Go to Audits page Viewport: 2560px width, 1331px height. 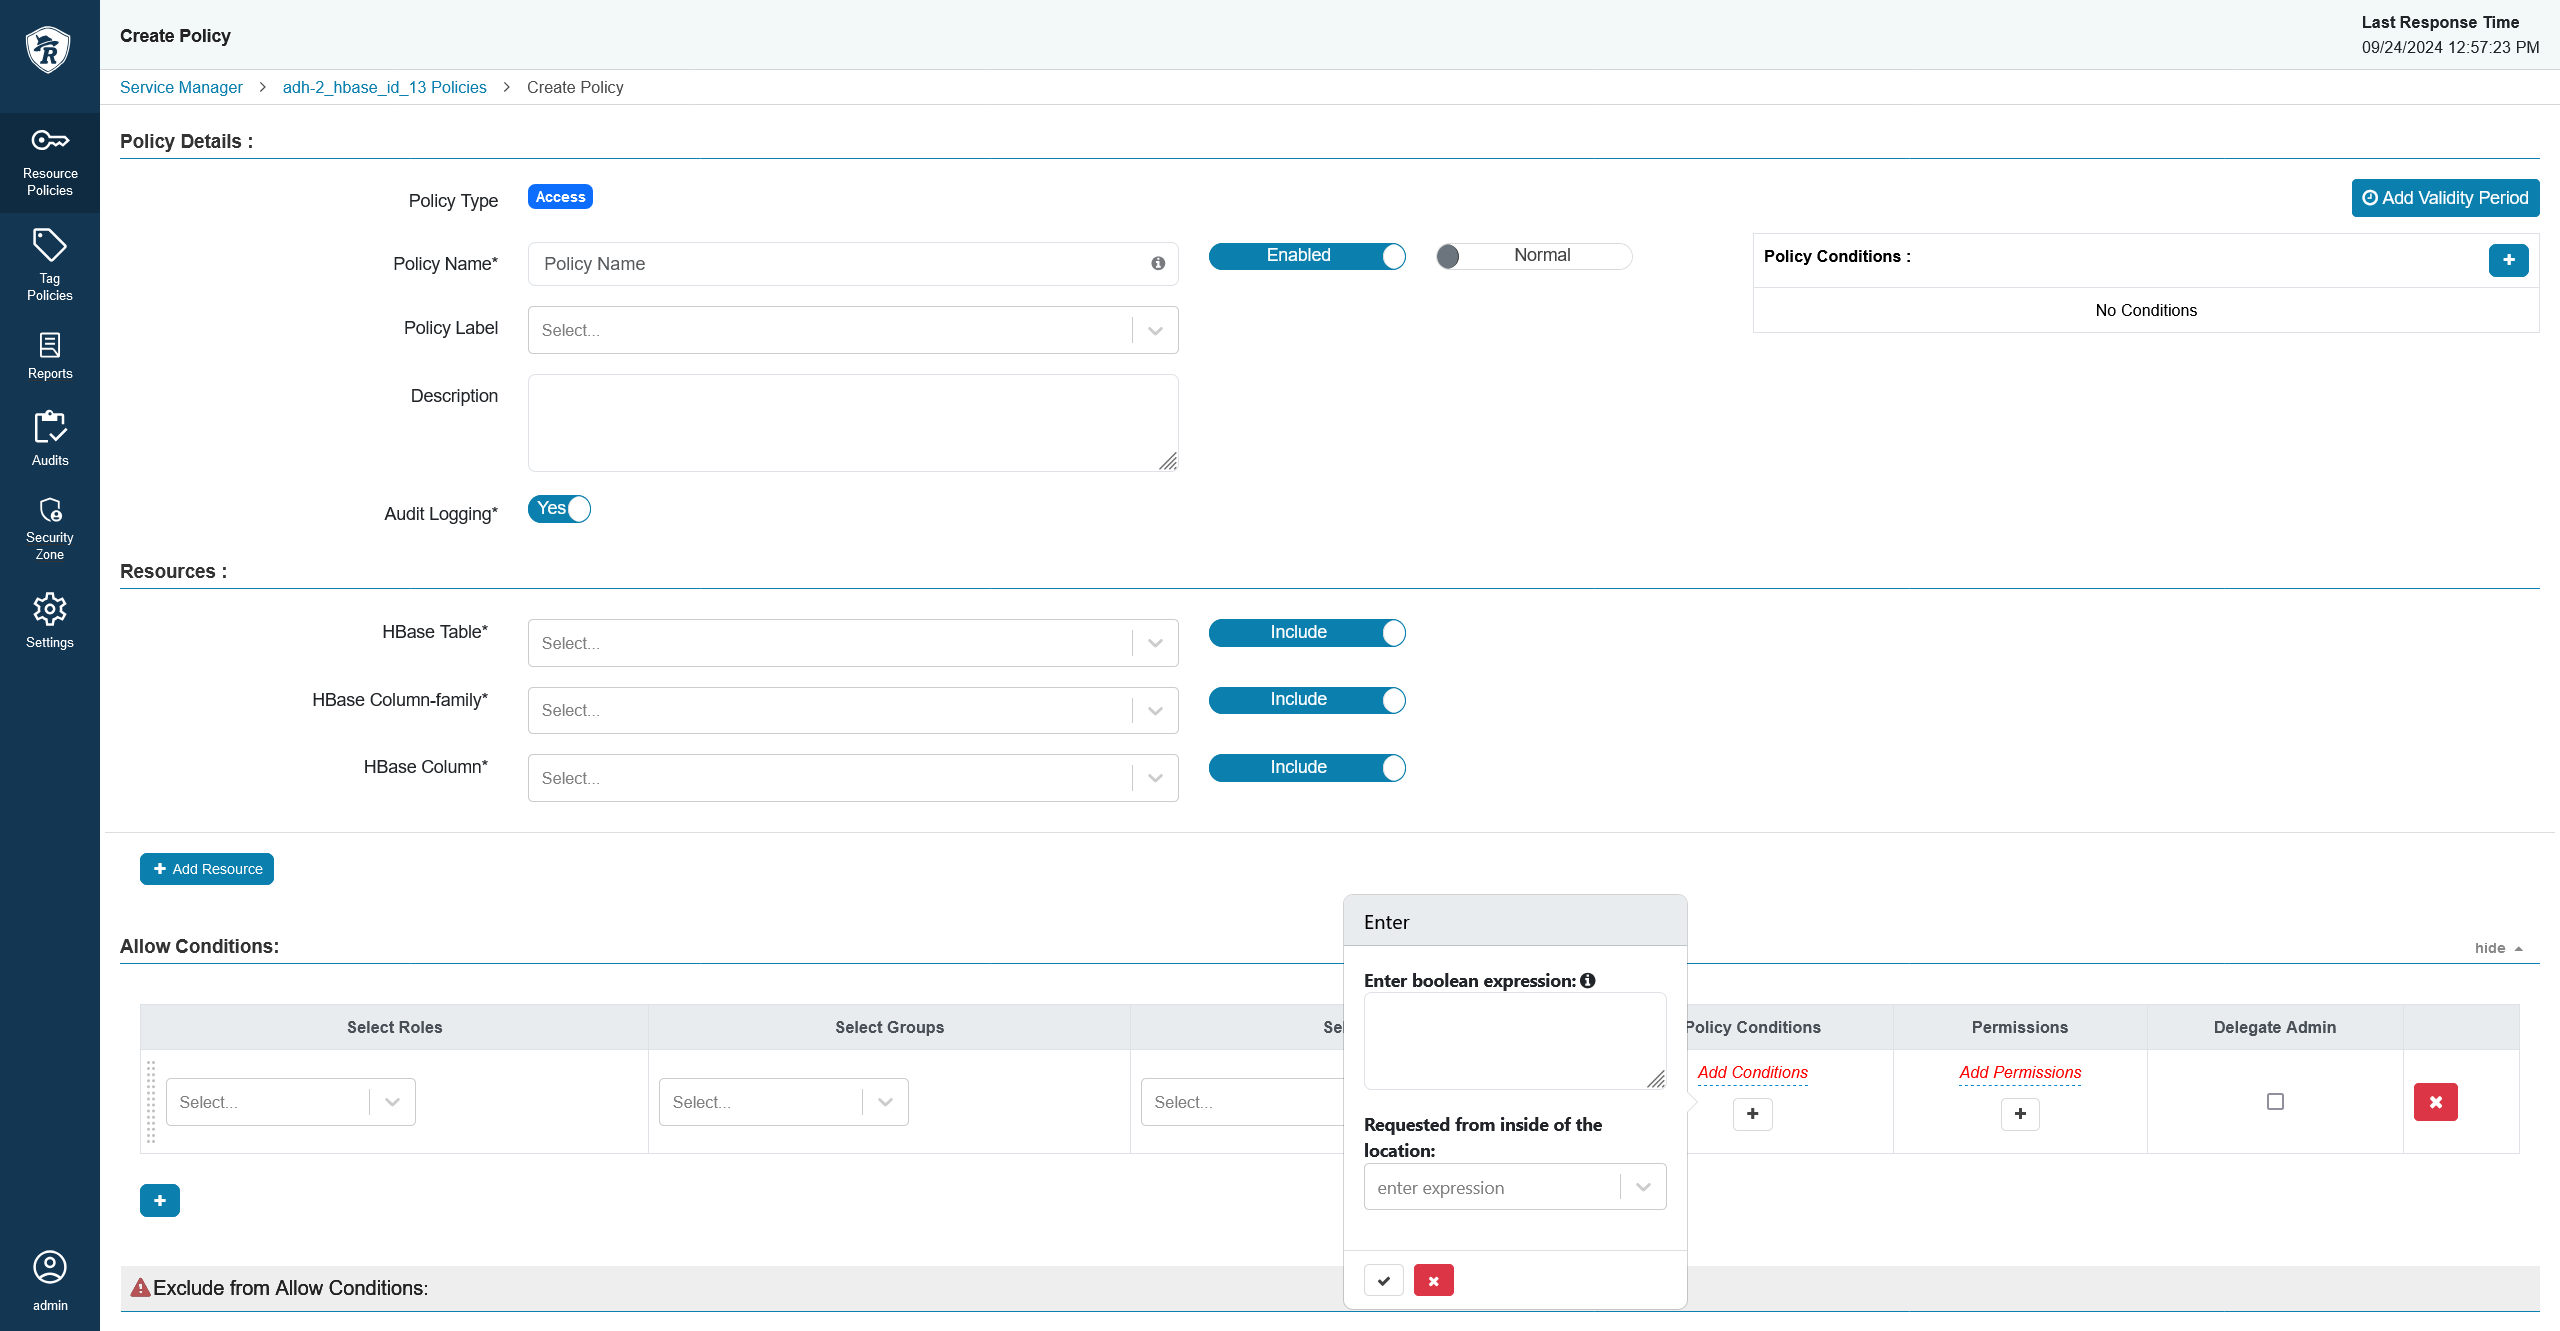point(49,439)
